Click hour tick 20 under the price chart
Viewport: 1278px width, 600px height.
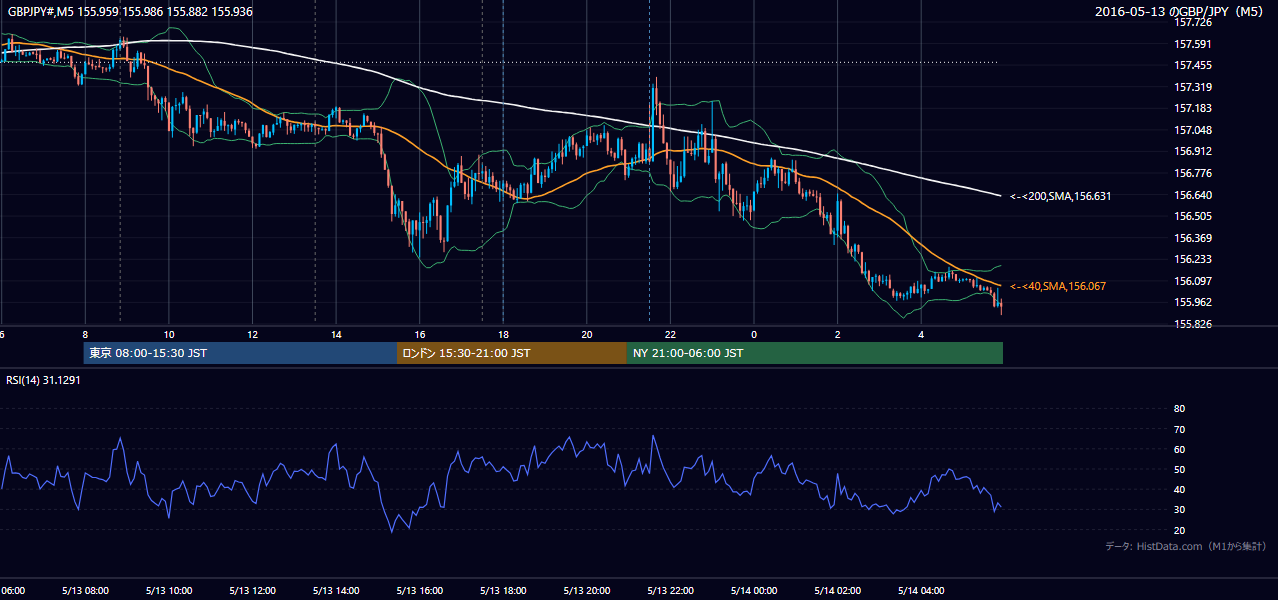[x=587, y=334]
